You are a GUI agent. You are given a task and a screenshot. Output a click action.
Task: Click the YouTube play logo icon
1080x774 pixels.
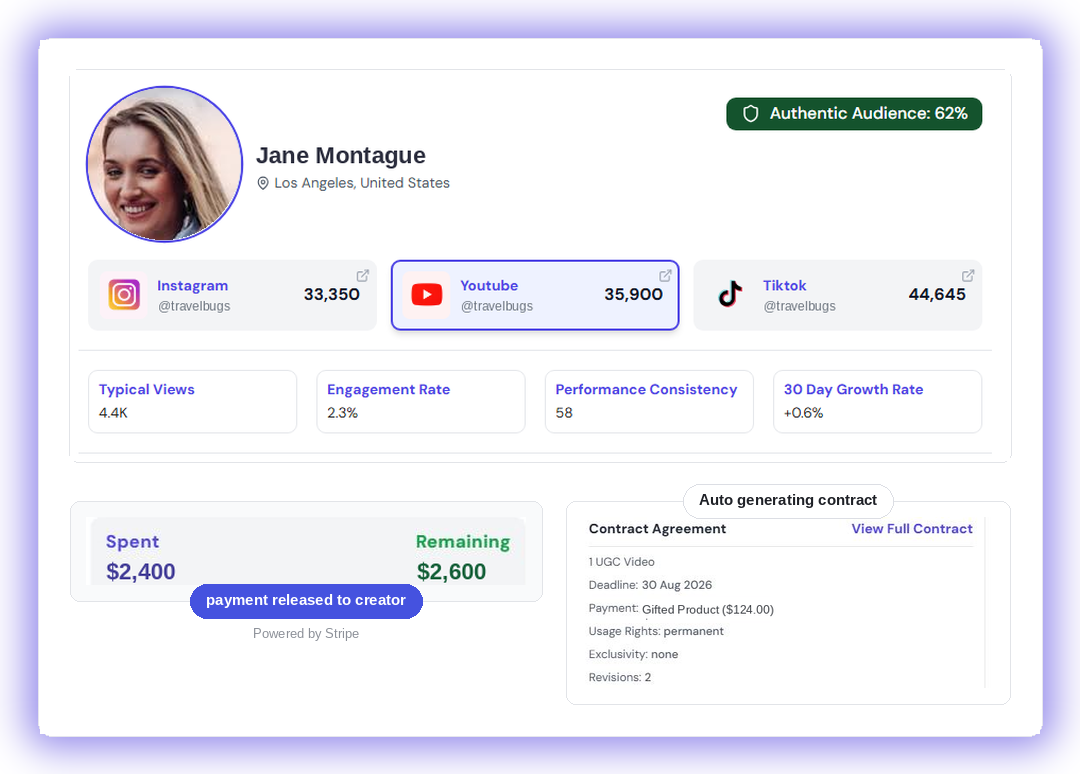pyautogui.click(x=426, y=295)
